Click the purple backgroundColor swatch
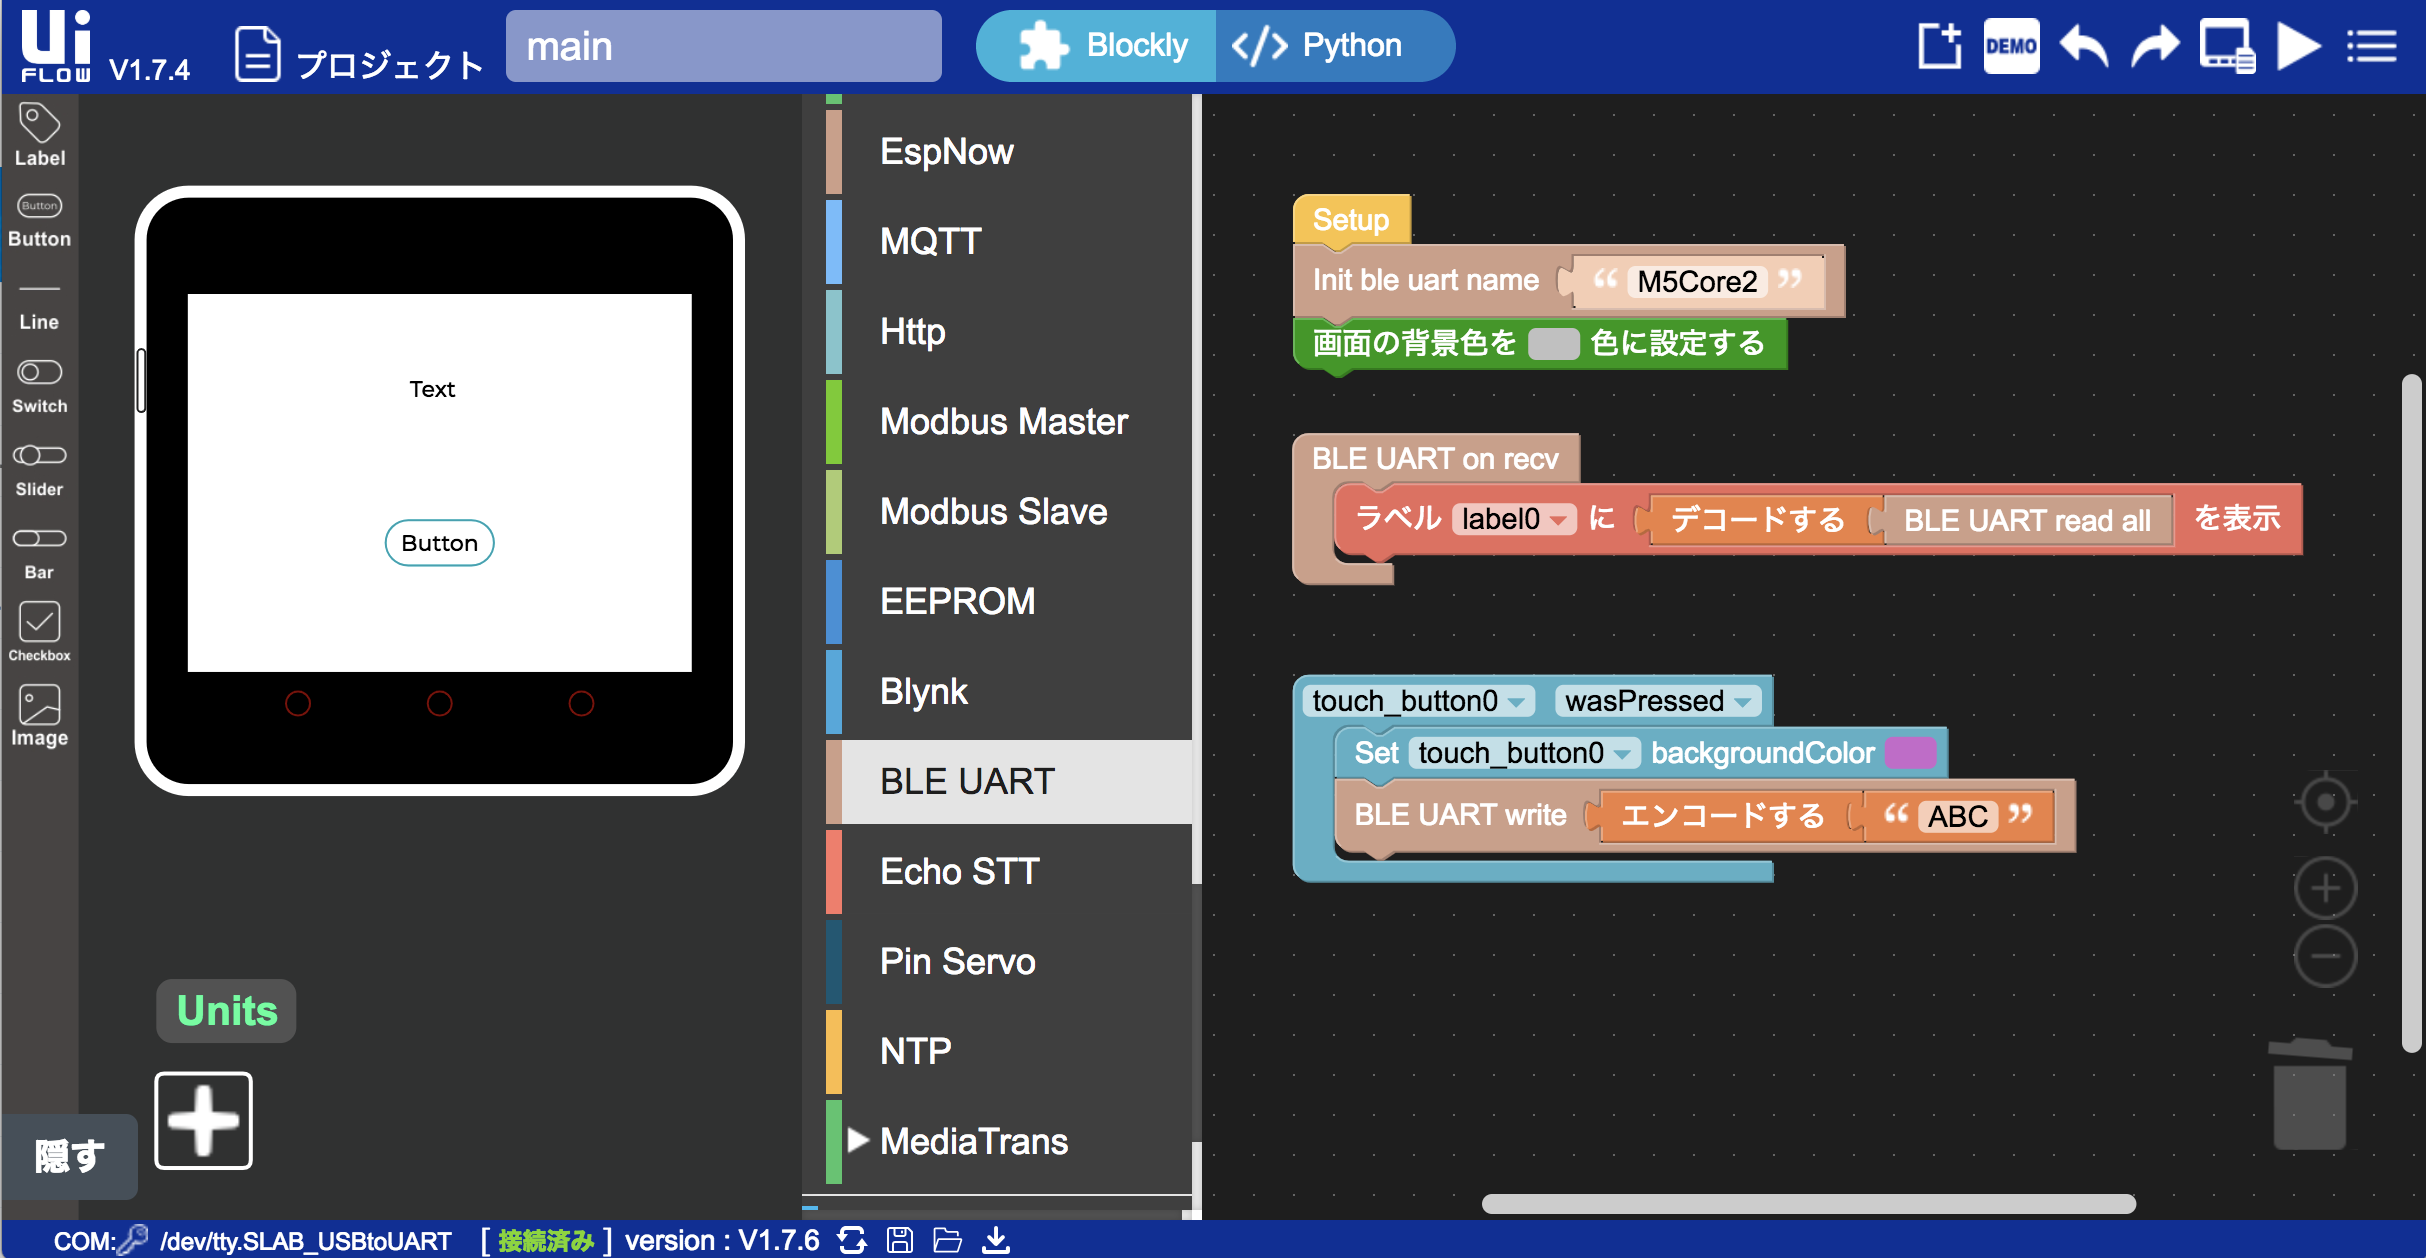The height and width of the screenshot is (1258, 2426). (x=1910, y=753)
